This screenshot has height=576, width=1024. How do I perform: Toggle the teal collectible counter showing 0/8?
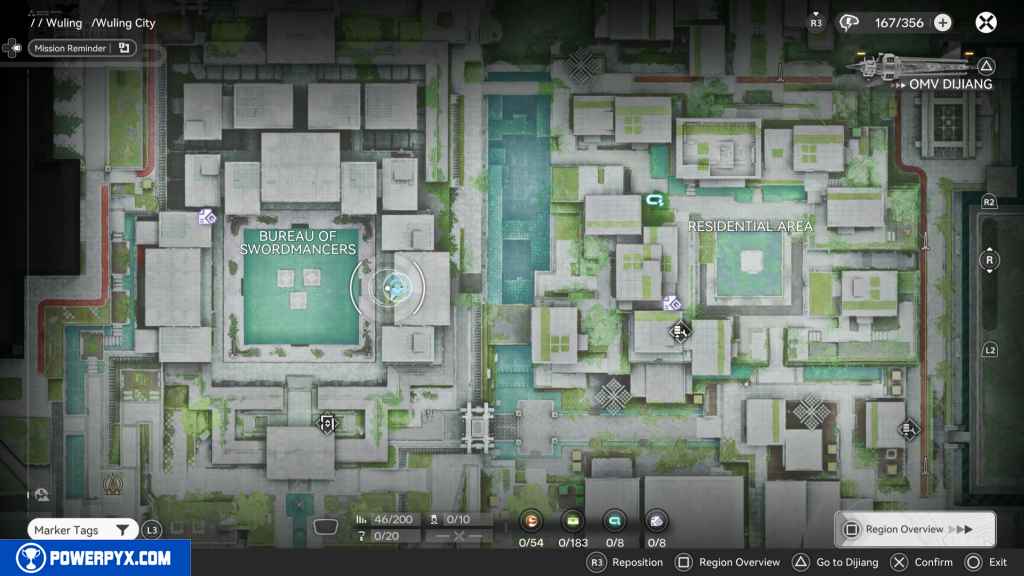point(614,520)
